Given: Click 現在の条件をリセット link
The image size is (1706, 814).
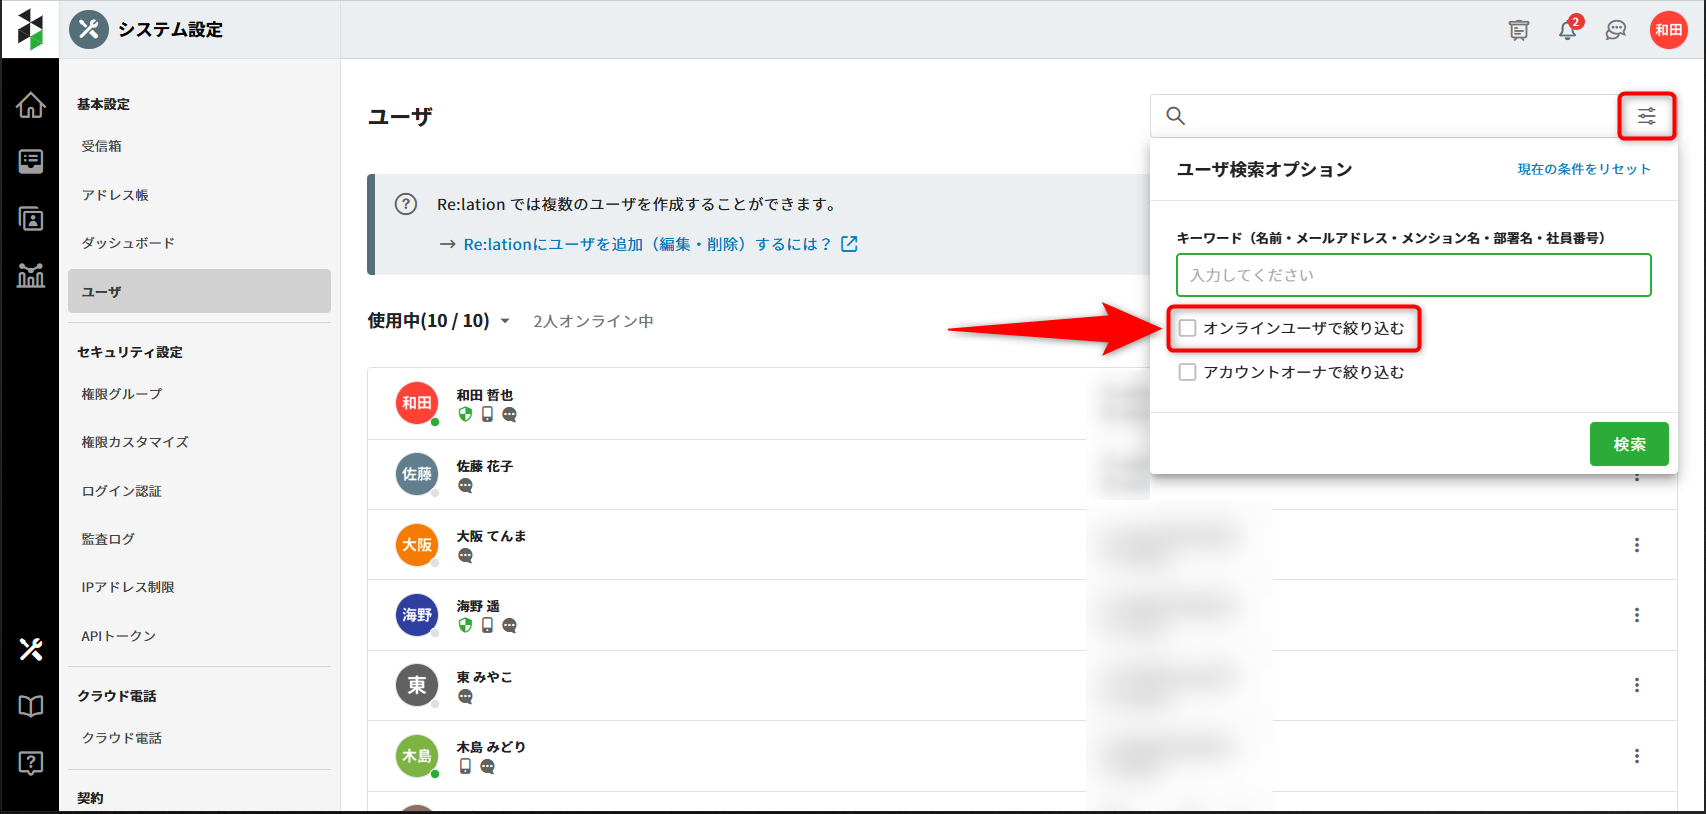Looking at the screenshot, I should click(1583, 169).
